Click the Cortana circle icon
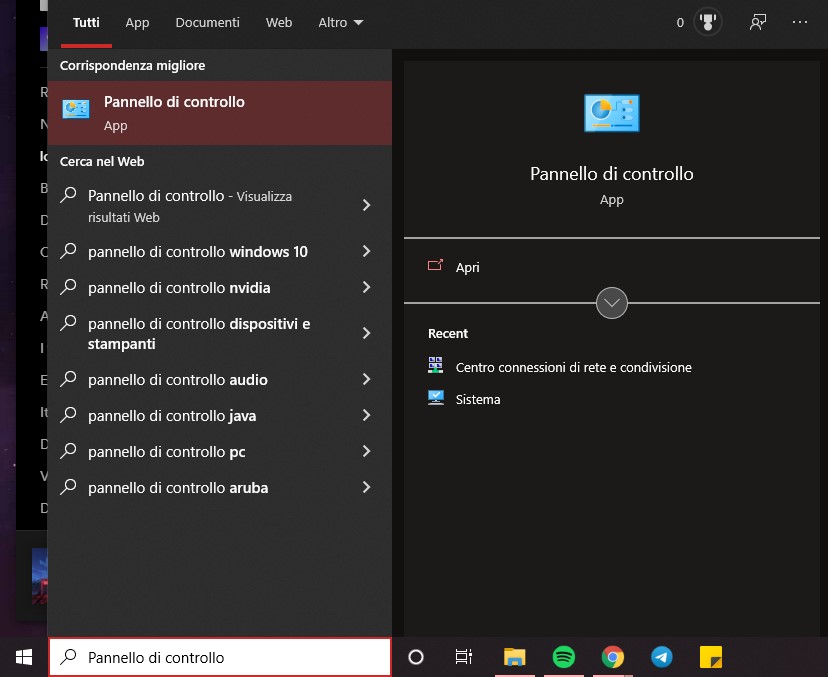828x677 pixels. pos(416,657)
